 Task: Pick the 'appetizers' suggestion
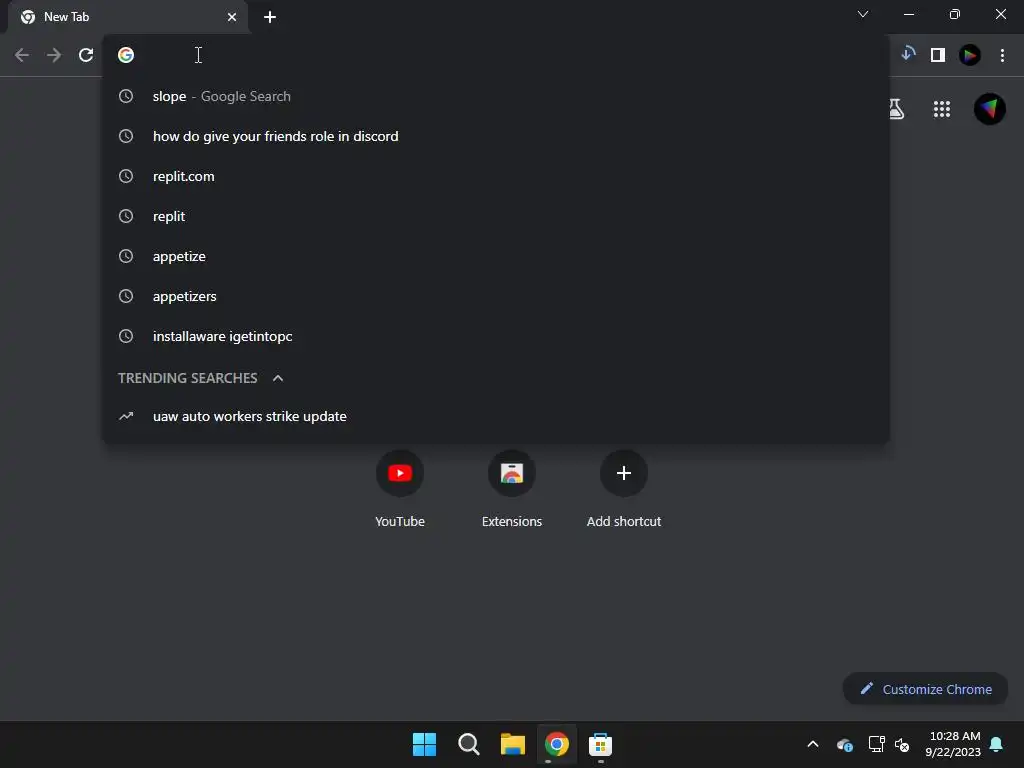click(496, 296)
